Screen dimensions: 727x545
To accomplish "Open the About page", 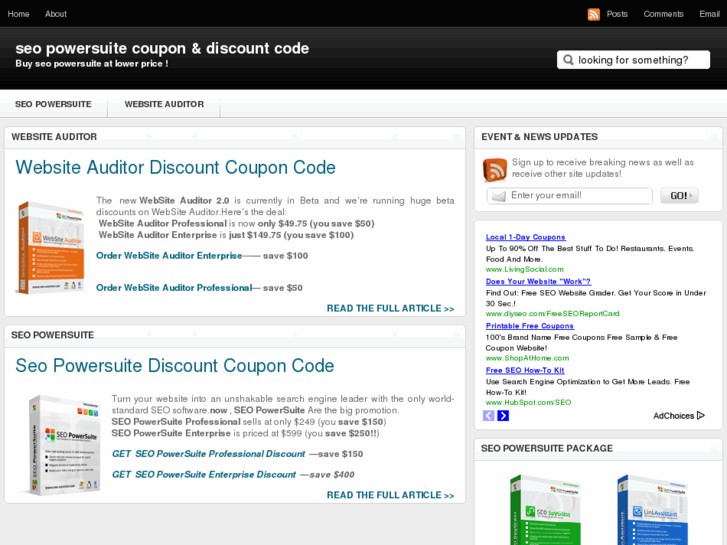I will point(56,14).
